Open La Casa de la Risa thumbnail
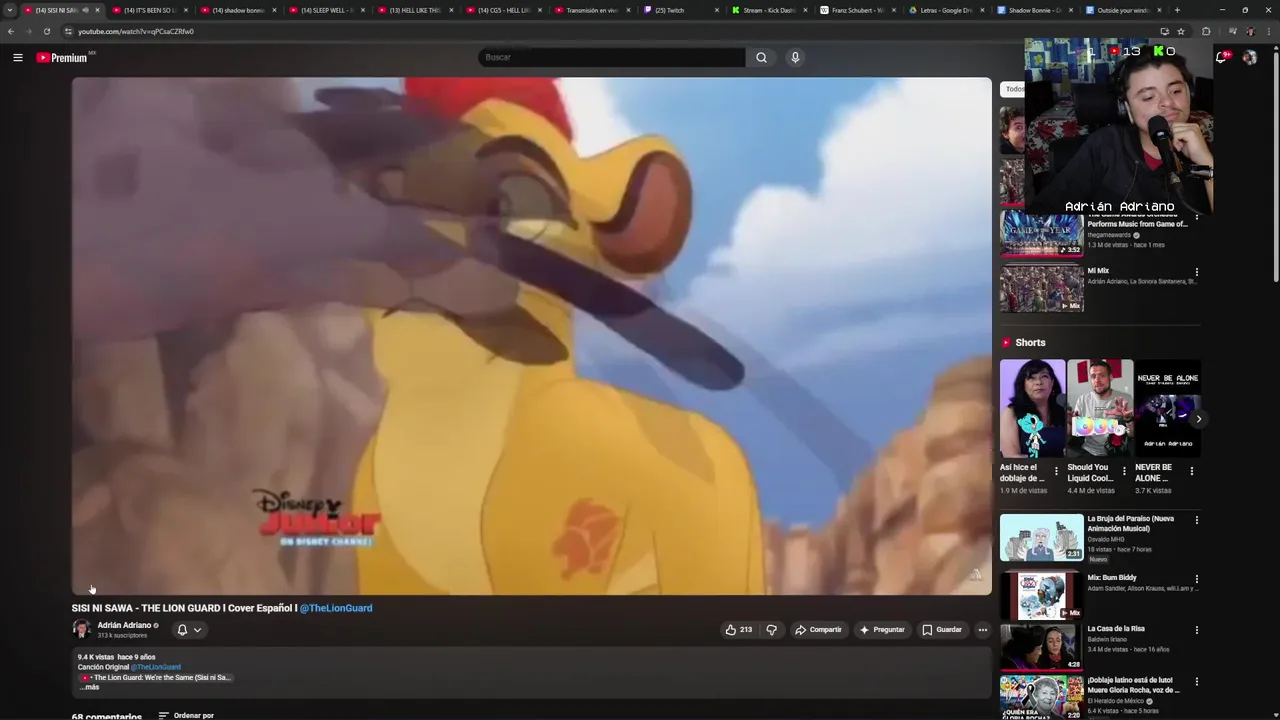 coord(1041,647)
